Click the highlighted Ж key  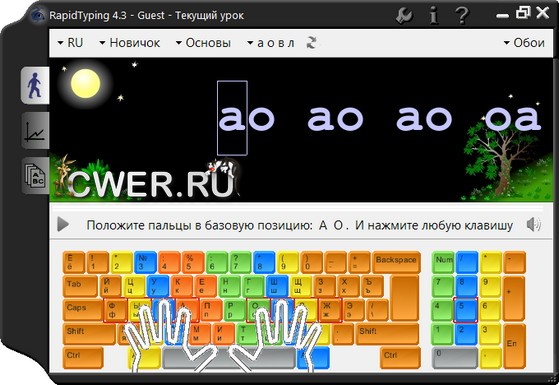pyautogui.click(x=330, y=310)
